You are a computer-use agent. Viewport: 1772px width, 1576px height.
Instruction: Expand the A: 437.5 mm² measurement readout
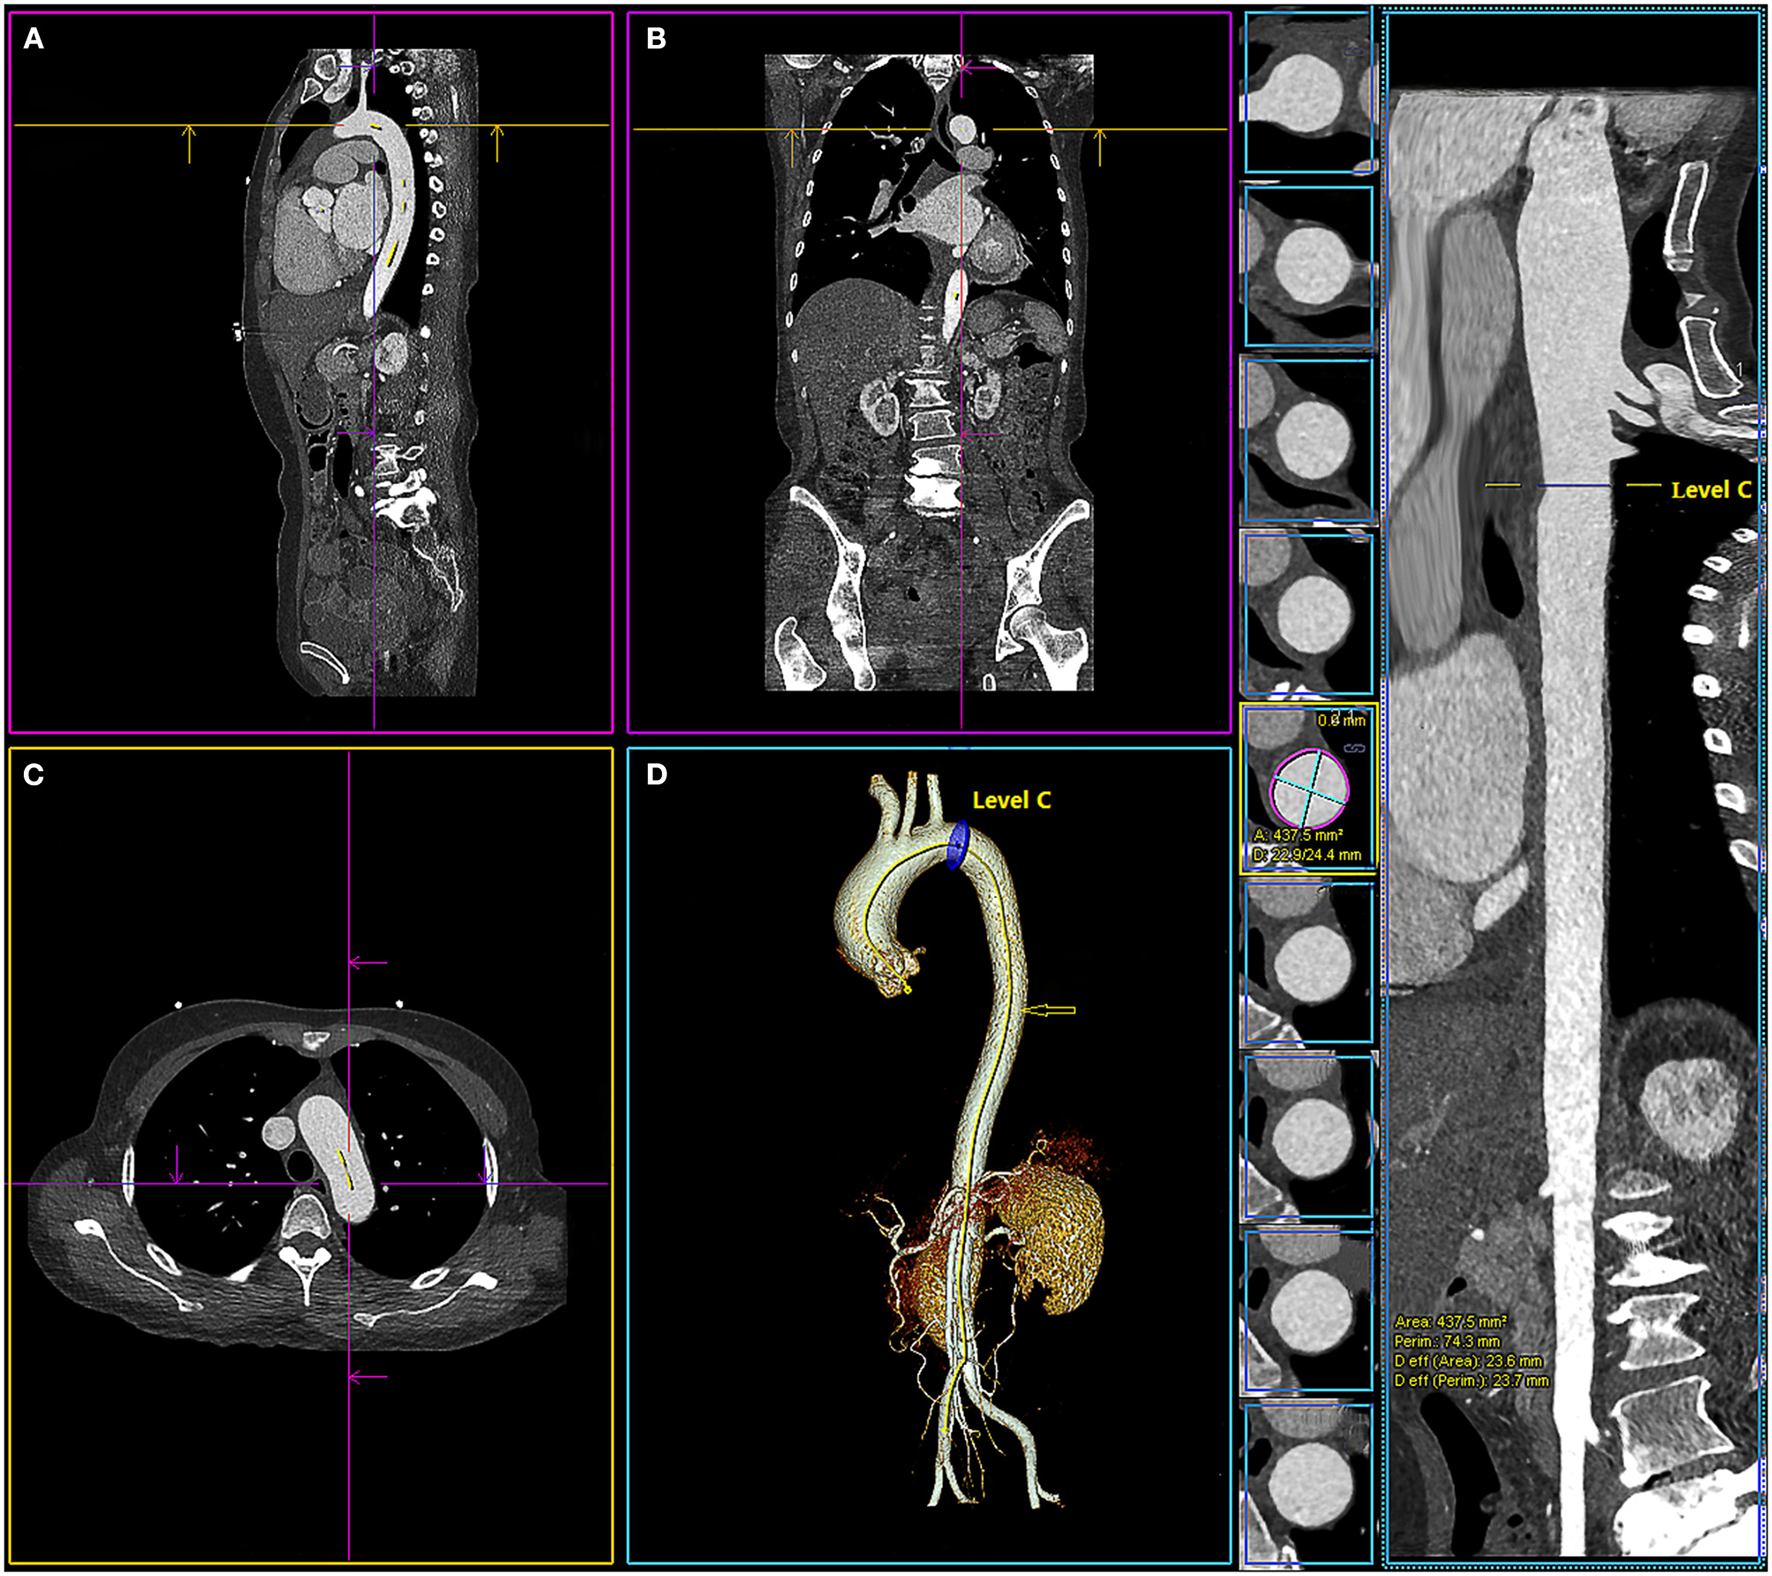[1298, 836]
